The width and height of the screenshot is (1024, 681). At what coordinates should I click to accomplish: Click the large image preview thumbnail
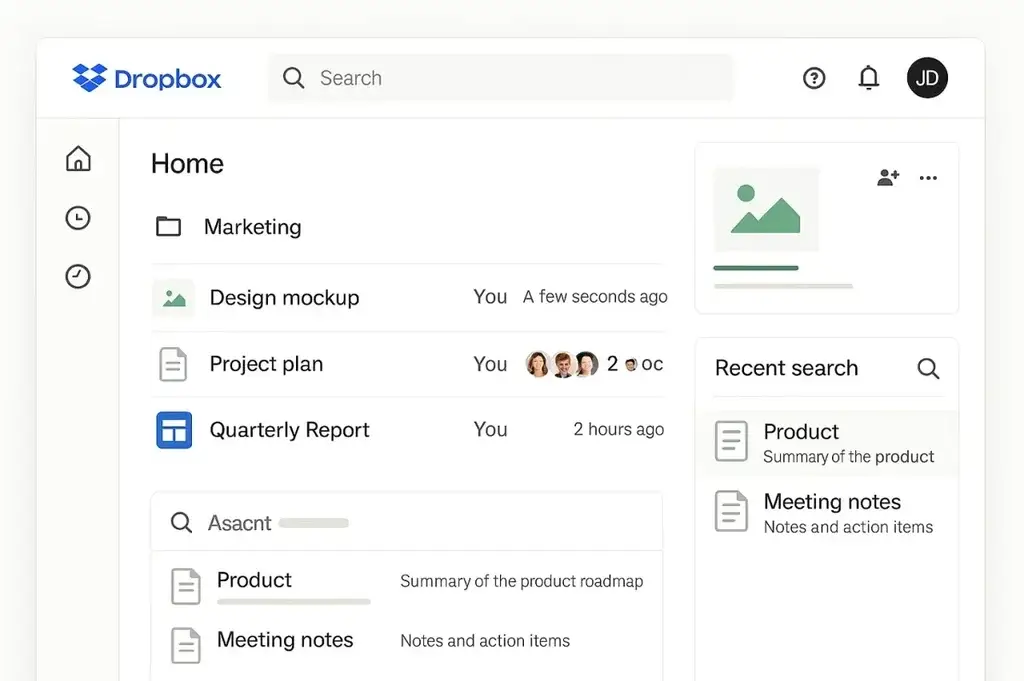click(x=766, y=210)
